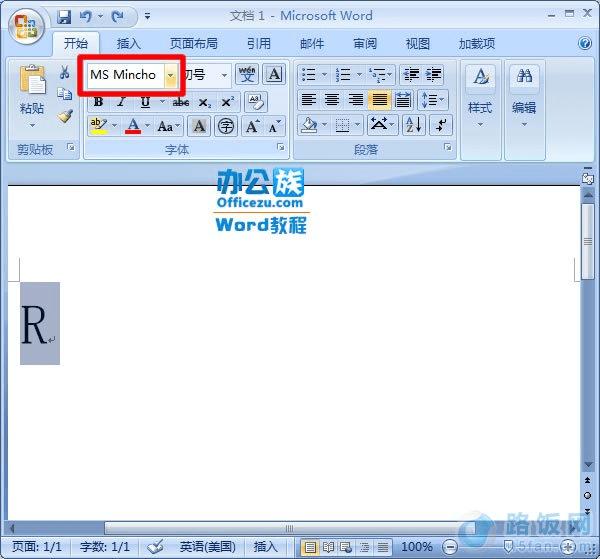Toggle Underline formatting
This screenshot has width=600, height=559.
pyautogui.click(x=145, y=102)
